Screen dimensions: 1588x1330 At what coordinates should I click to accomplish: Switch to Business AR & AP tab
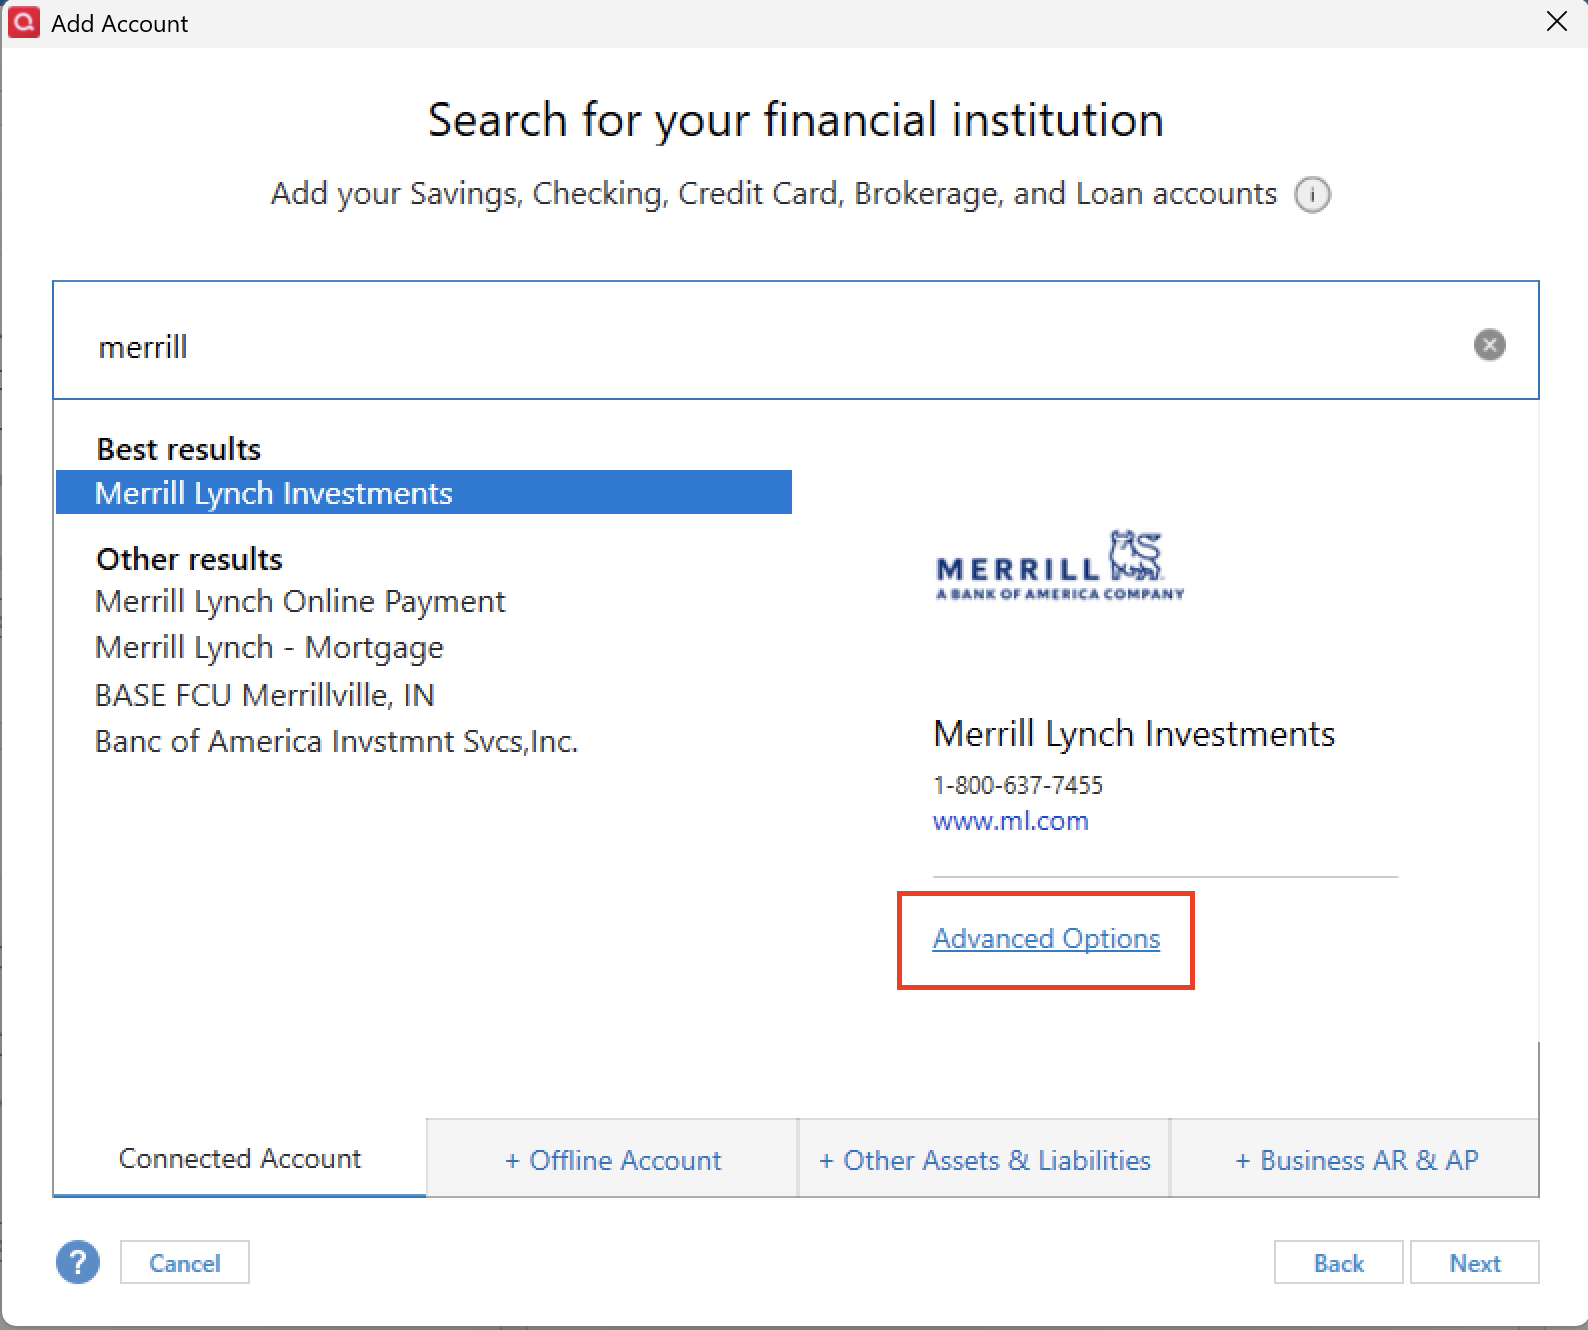[x=1356, y=1160]
